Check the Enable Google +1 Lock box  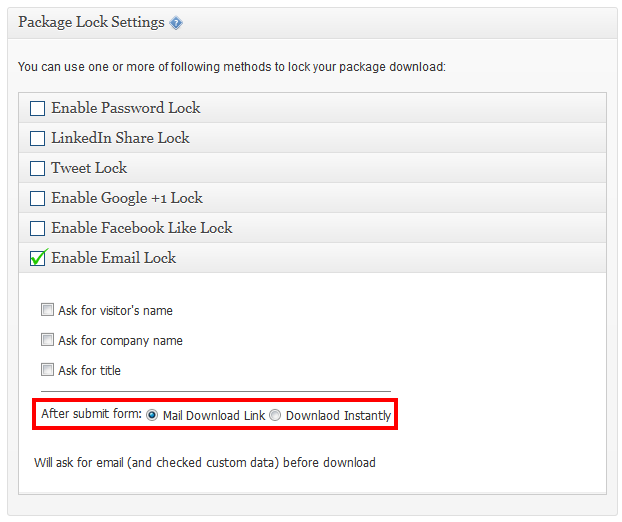(x=37, y=198)
